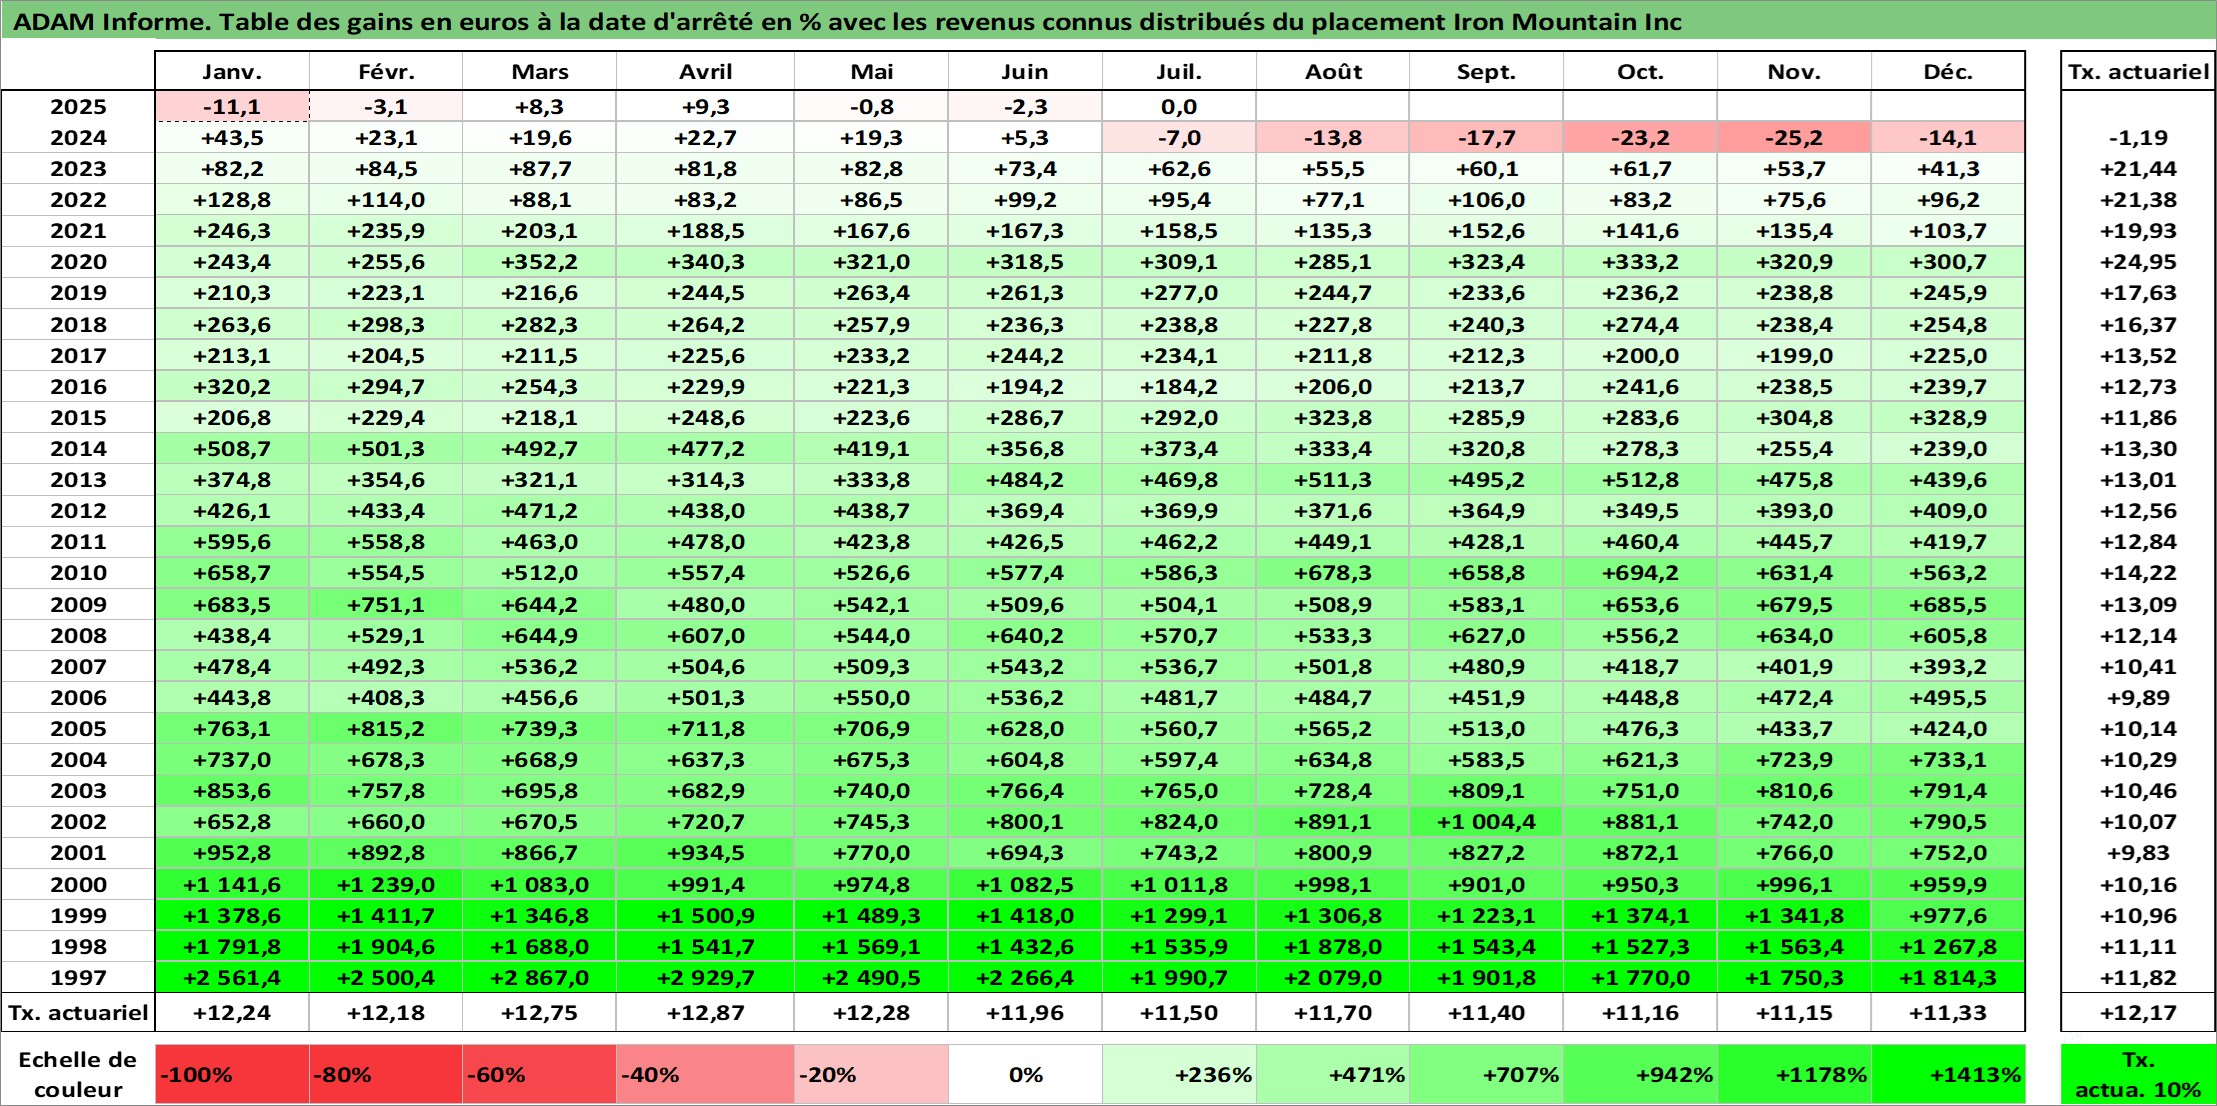Click the +694,2 cell in row 2010
Viewport: 2217px width, 1106px height.
click(1640, 572)
